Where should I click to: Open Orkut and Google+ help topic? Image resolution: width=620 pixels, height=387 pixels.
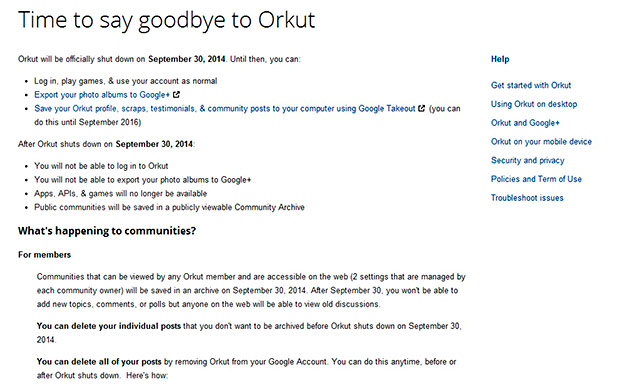pos(525,123)
